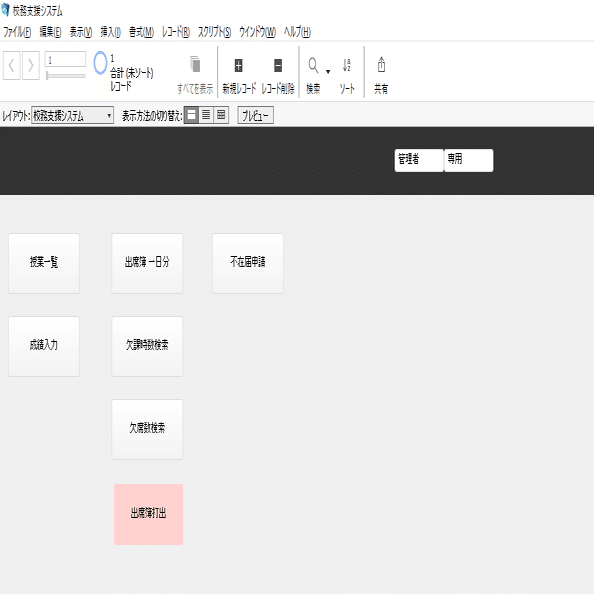
Task: Switch to form view icon
Action: [191, 115]
